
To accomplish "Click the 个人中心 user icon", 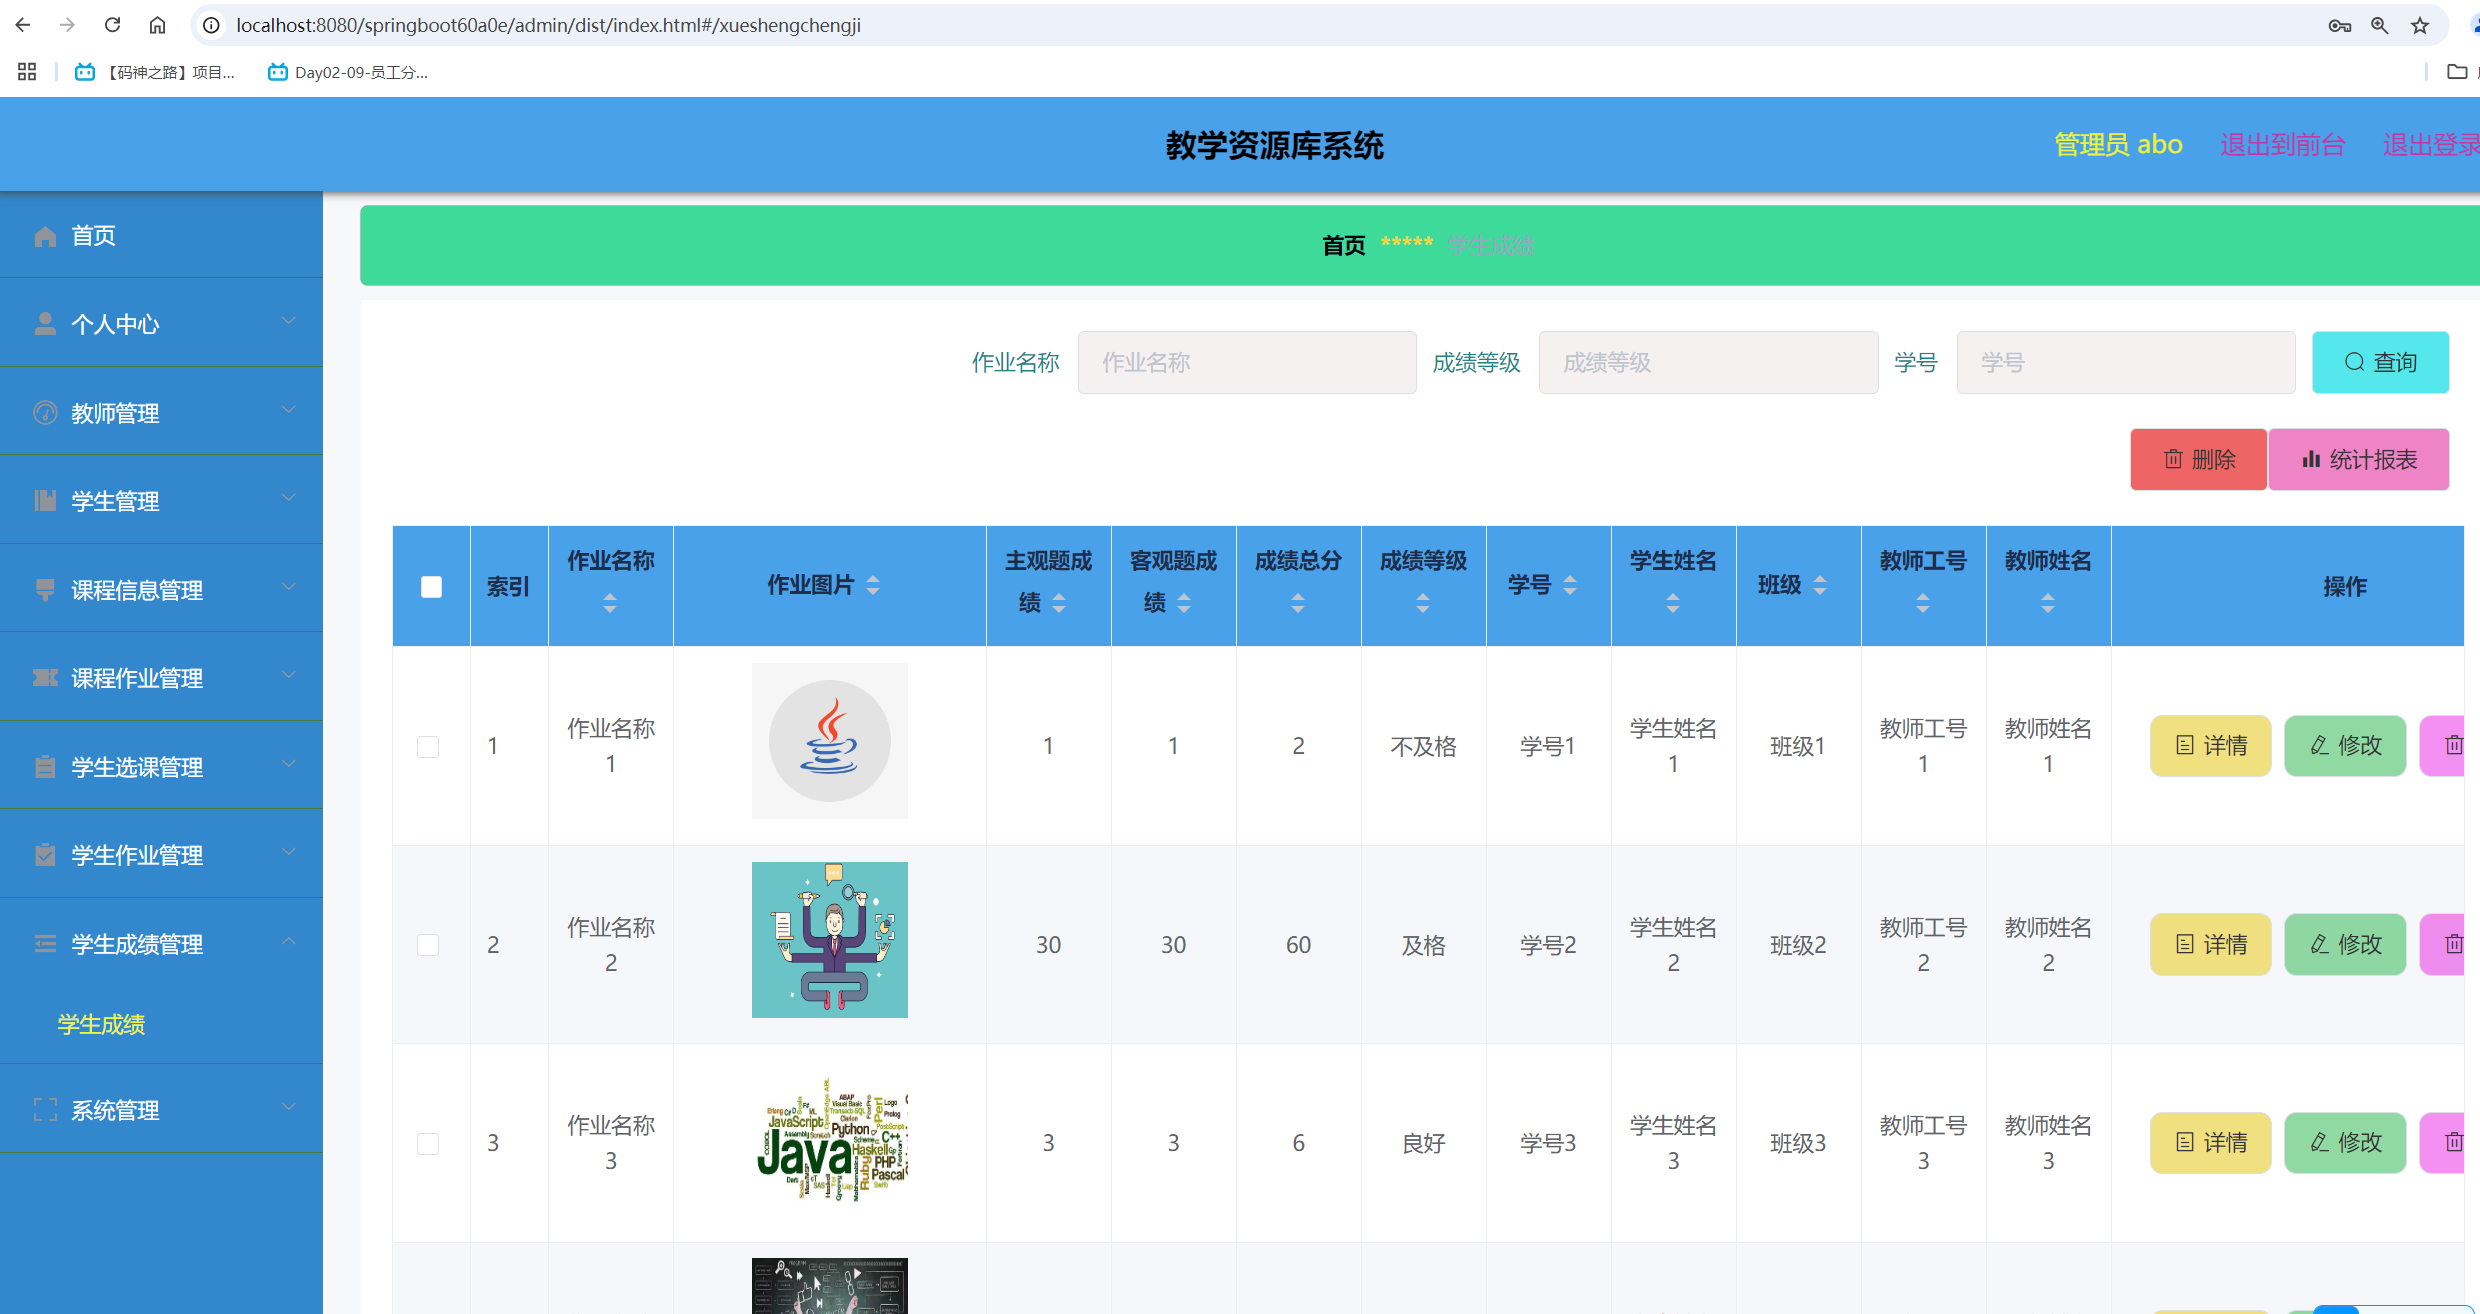I will 45,322.
